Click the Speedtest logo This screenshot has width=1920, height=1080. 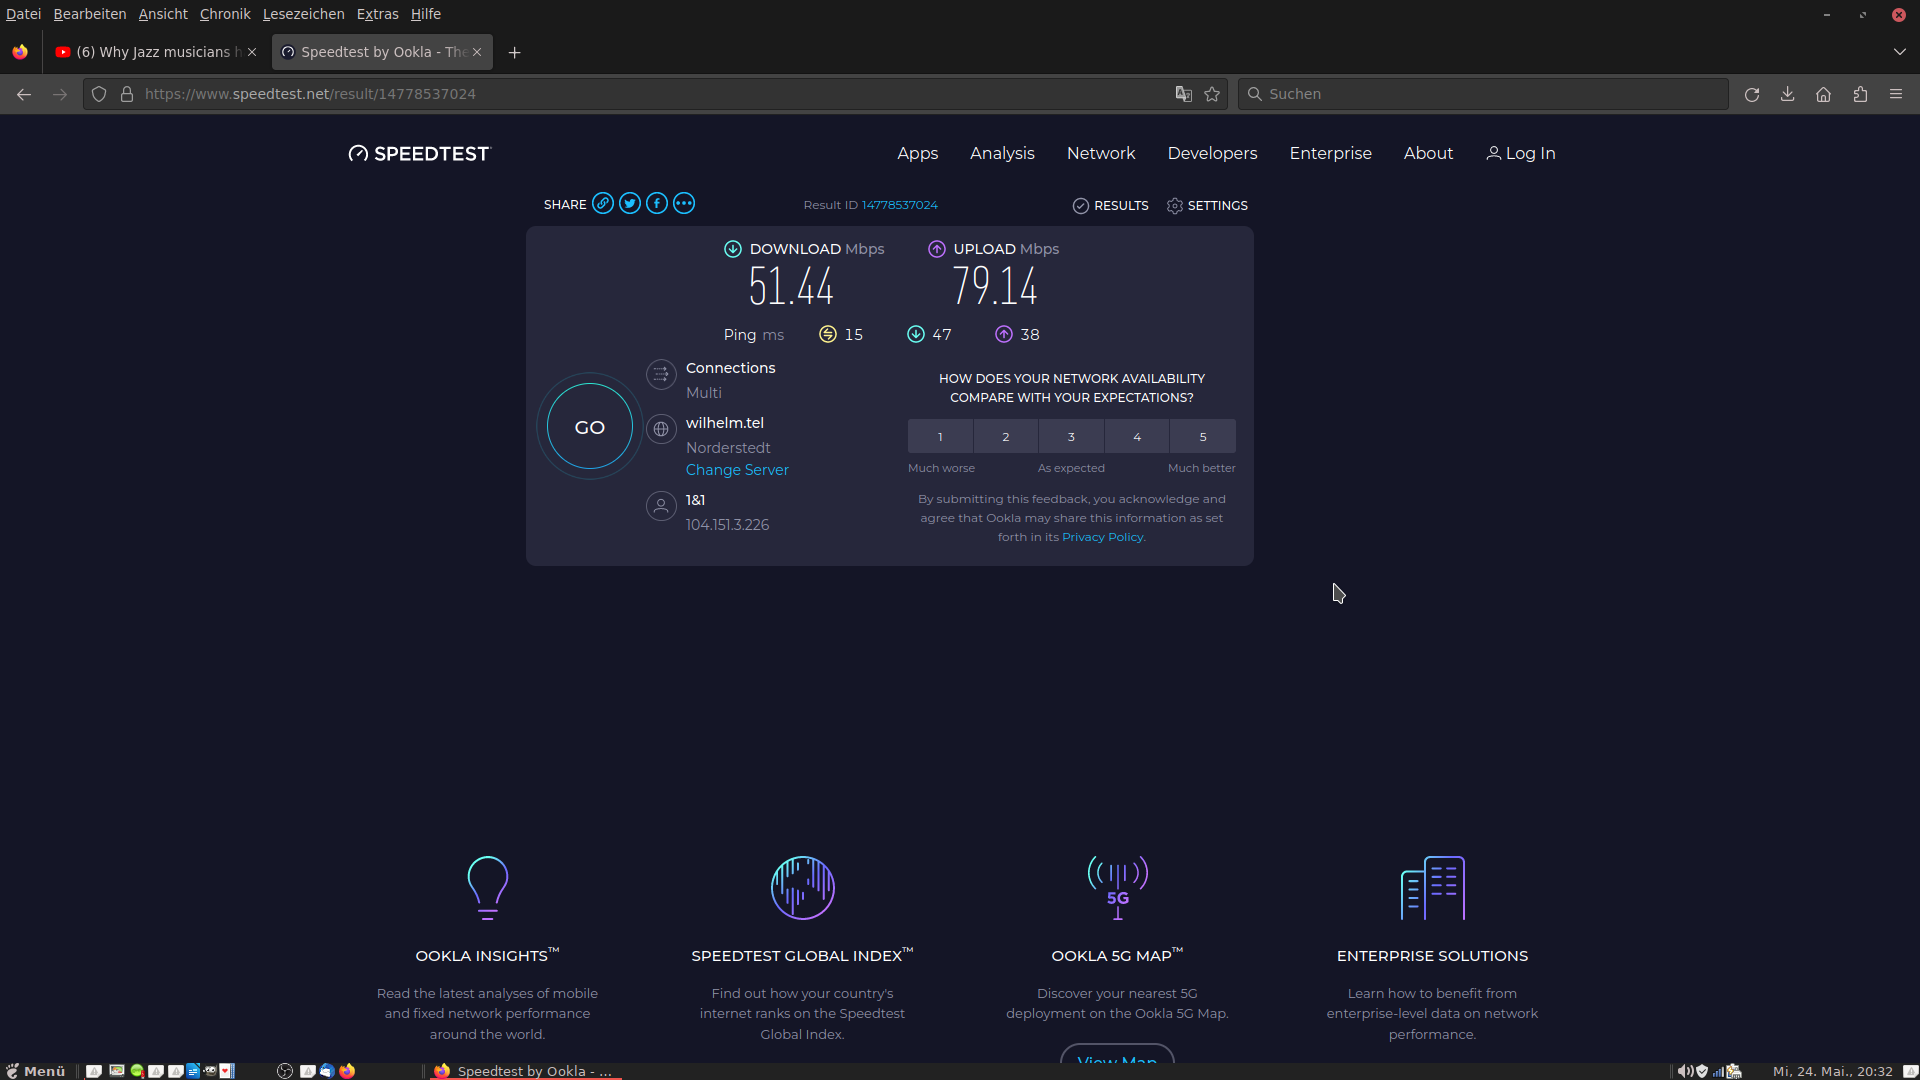(x=420, y=154)
